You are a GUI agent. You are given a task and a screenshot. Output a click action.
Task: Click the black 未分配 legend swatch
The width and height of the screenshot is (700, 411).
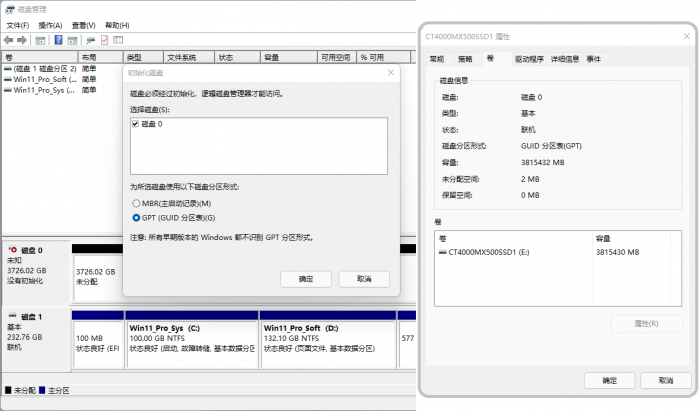[x=8, y=390]
